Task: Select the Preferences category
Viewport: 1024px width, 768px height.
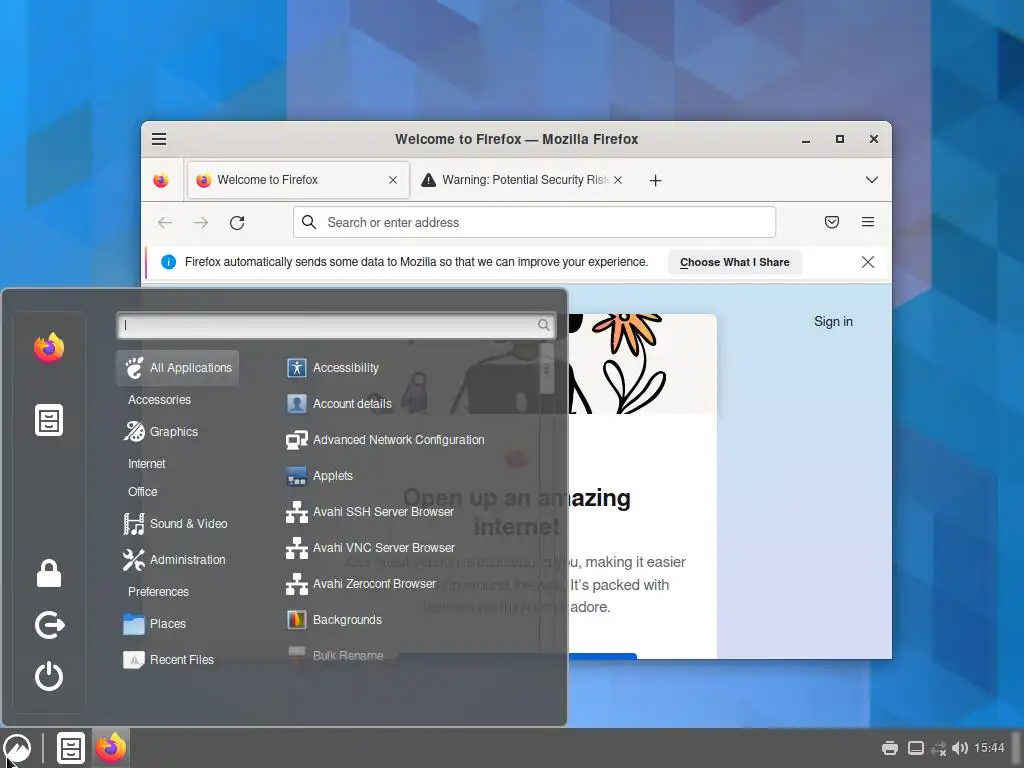Action: click(x=158, y=592)
